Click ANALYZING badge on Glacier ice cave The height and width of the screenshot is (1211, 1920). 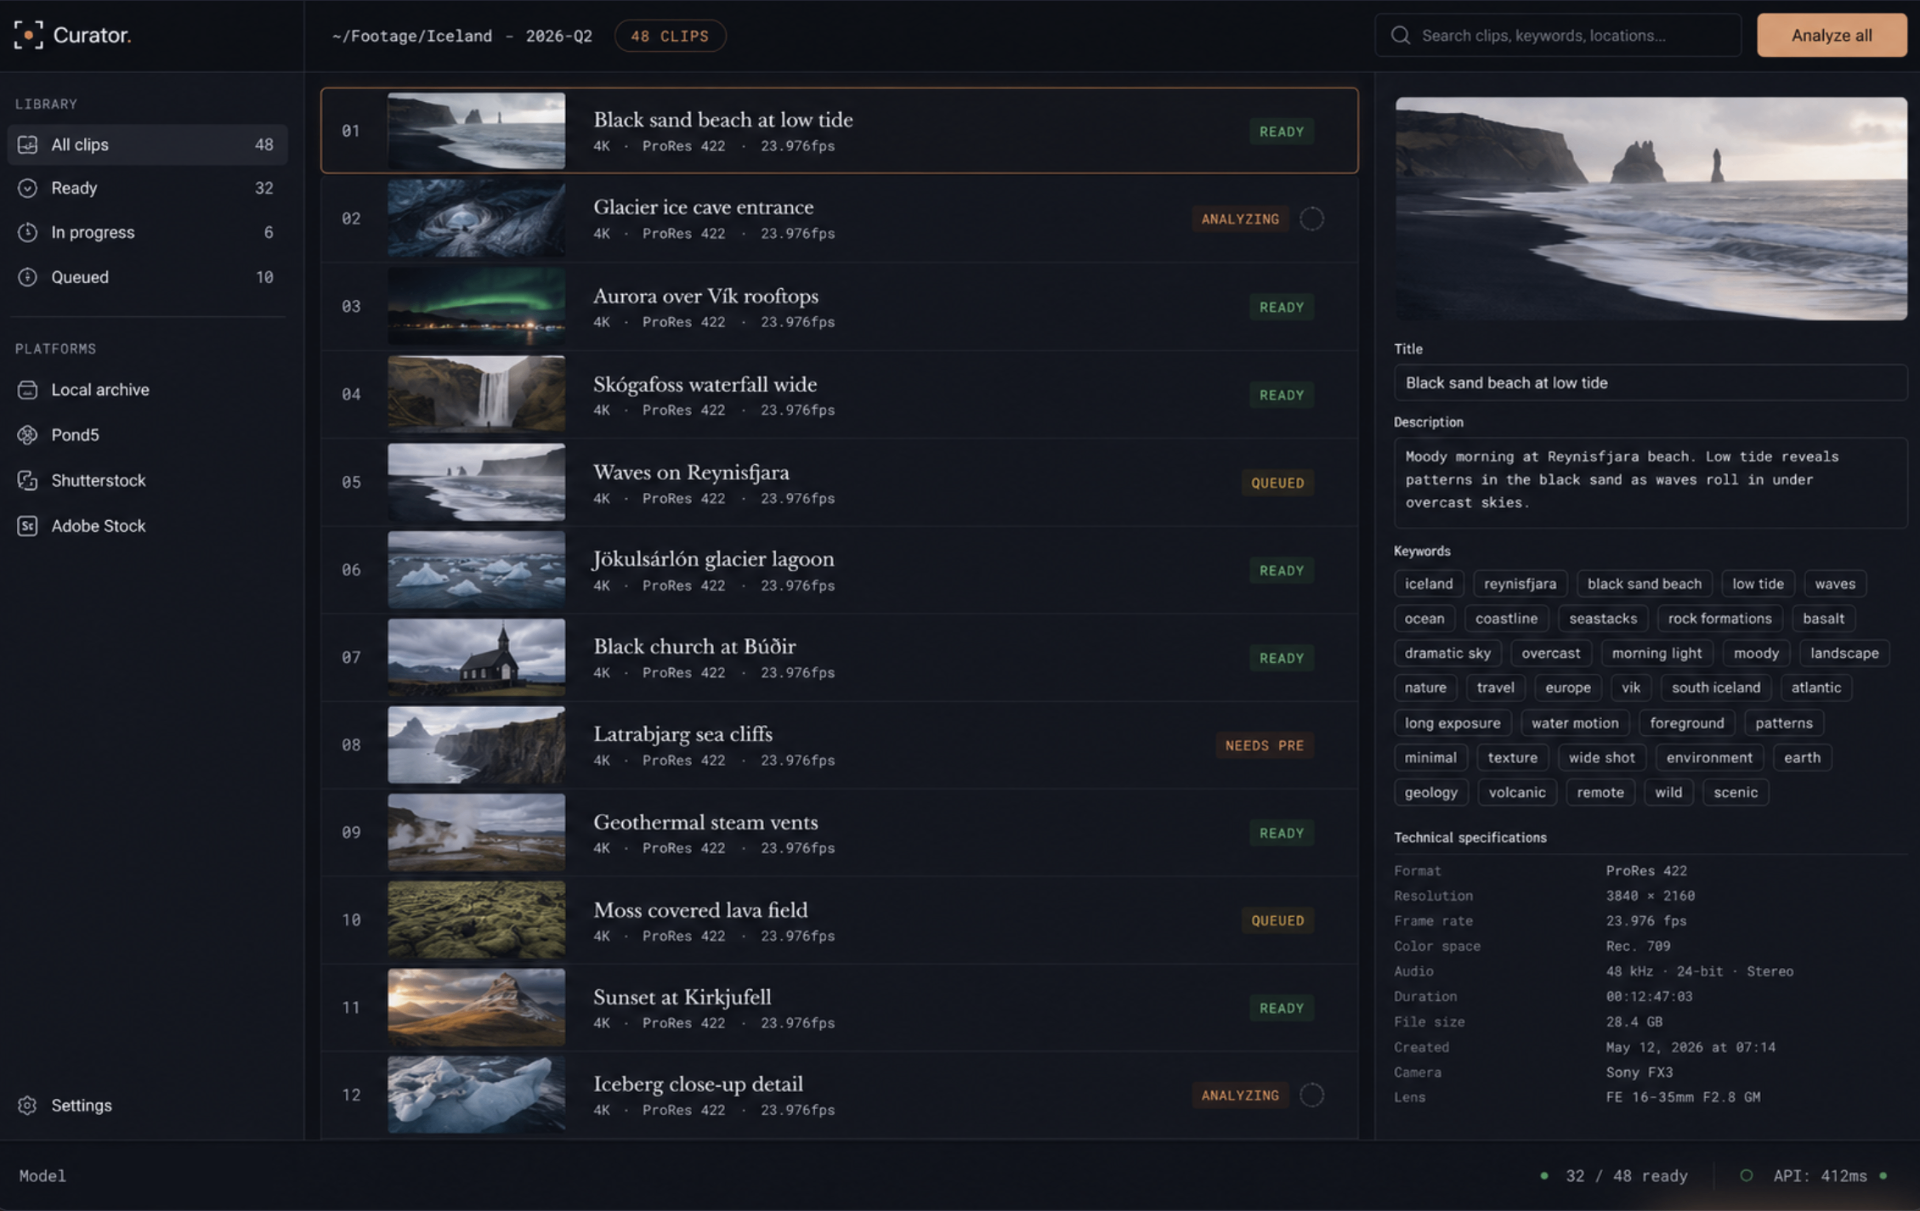tap(1240, 219)
